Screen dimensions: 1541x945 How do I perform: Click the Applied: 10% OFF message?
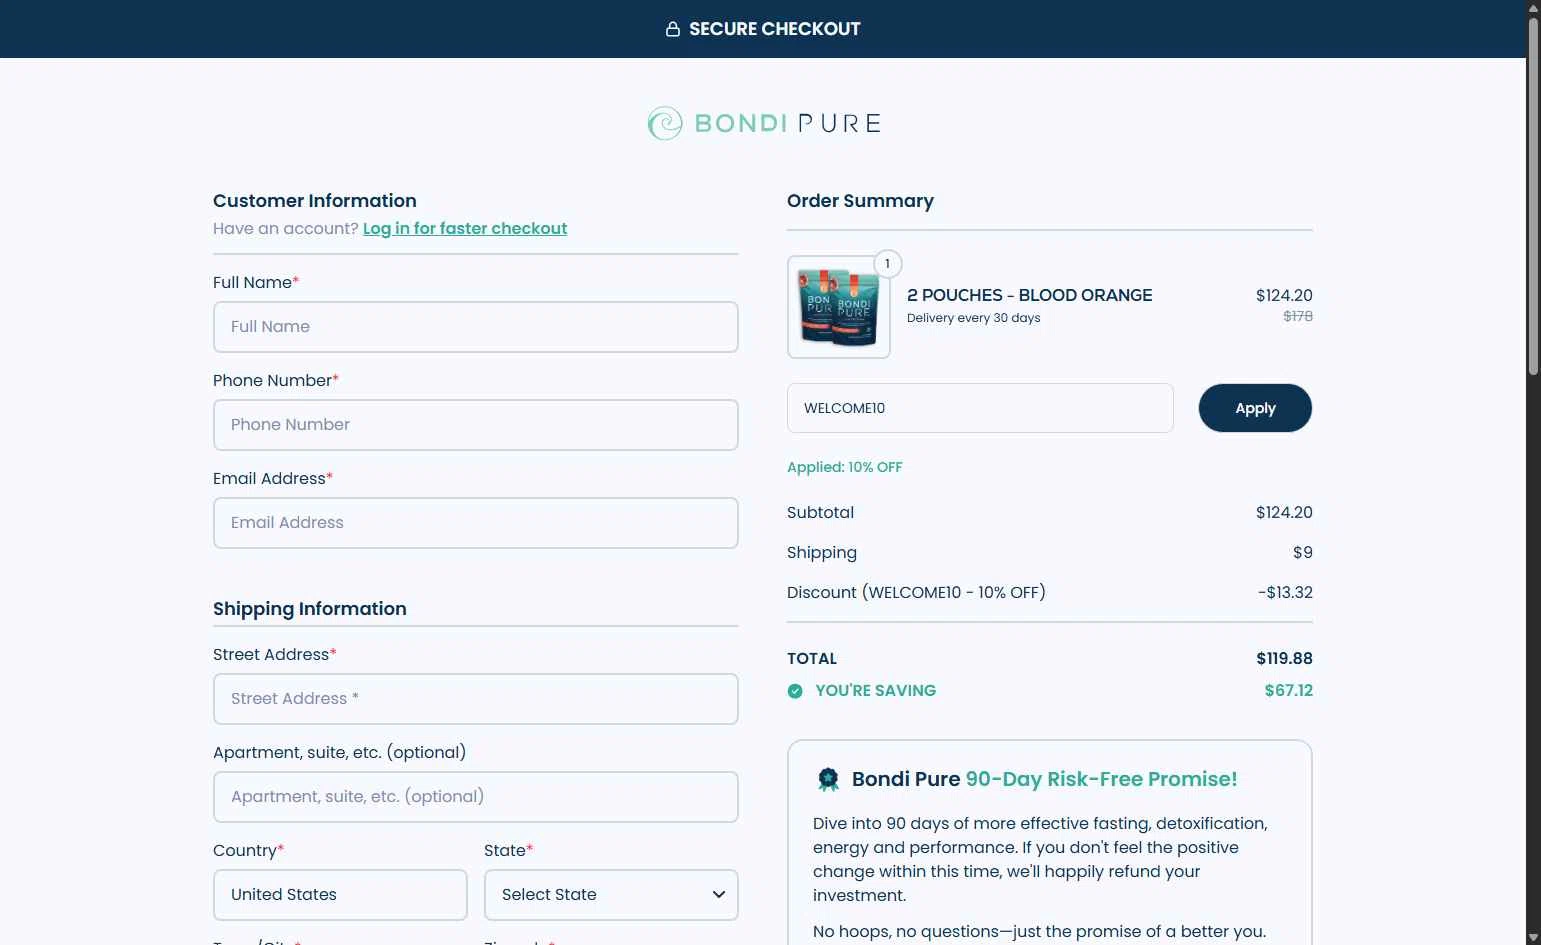845,467
